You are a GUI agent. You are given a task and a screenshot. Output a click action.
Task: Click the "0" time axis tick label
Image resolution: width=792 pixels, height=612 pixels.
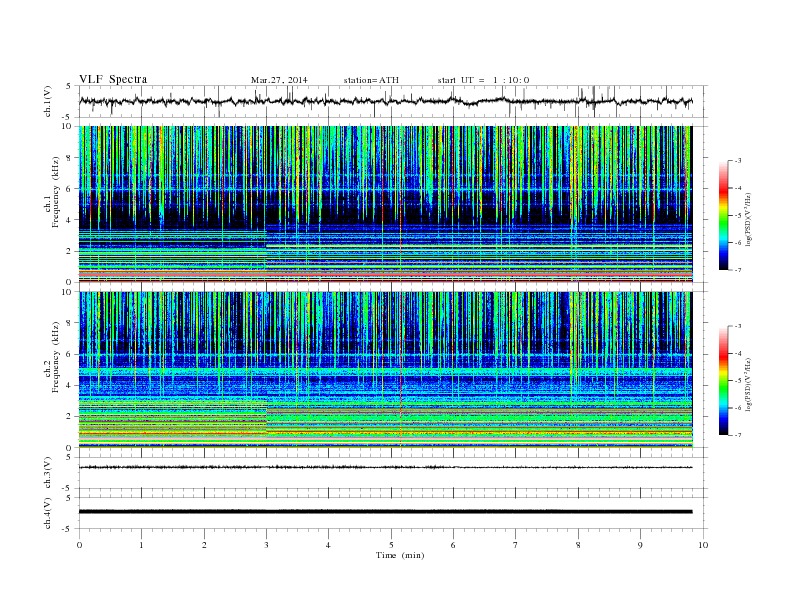[79, 545]
